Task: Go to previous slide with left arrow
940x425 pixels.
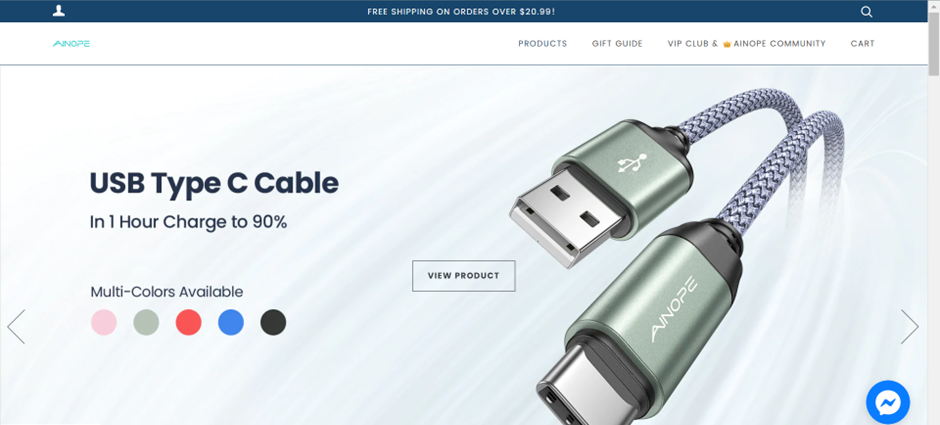Action: [x=16, y=327]
